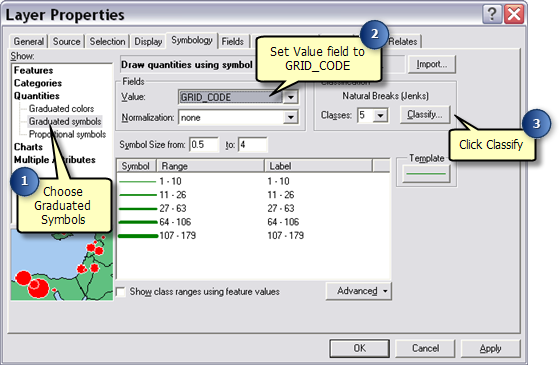
Task: Click the line symbol for 27 - 63
Action: pos(138,209)
